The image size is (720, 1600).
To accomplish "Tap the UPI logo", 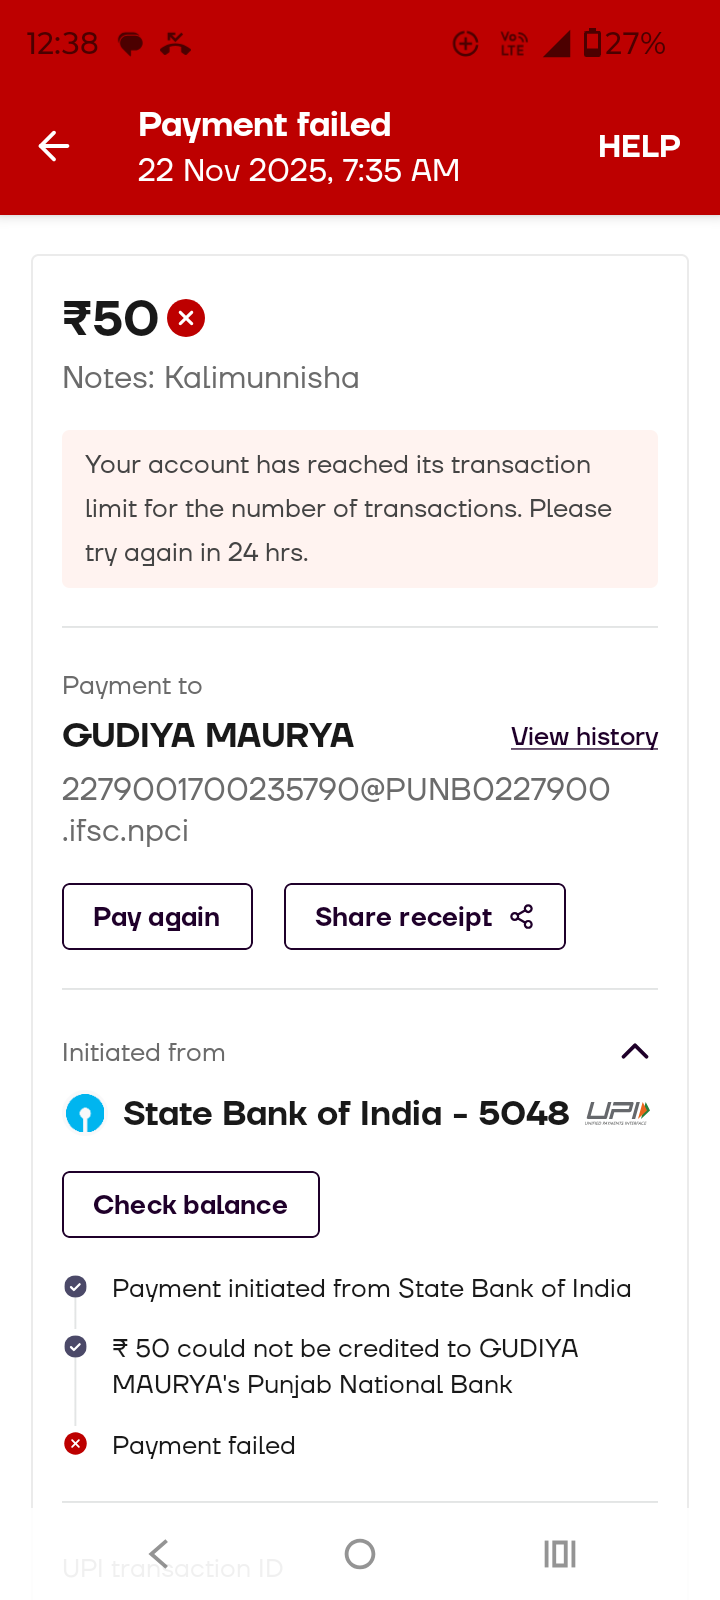I will pyautogui.click(x=617, y=1112).
